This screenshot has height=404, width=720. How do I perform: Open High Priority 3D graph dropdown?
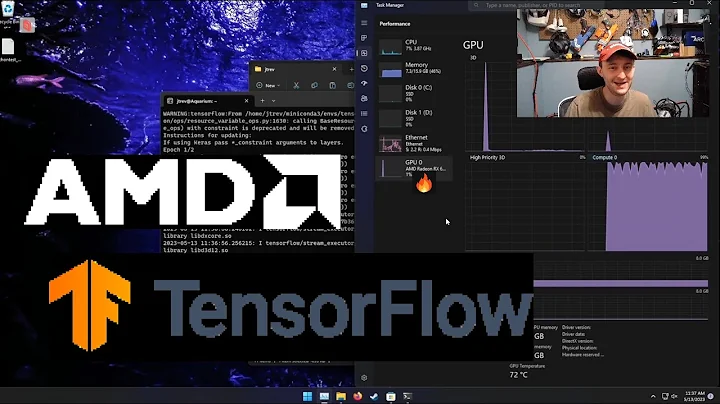point(487,157)
